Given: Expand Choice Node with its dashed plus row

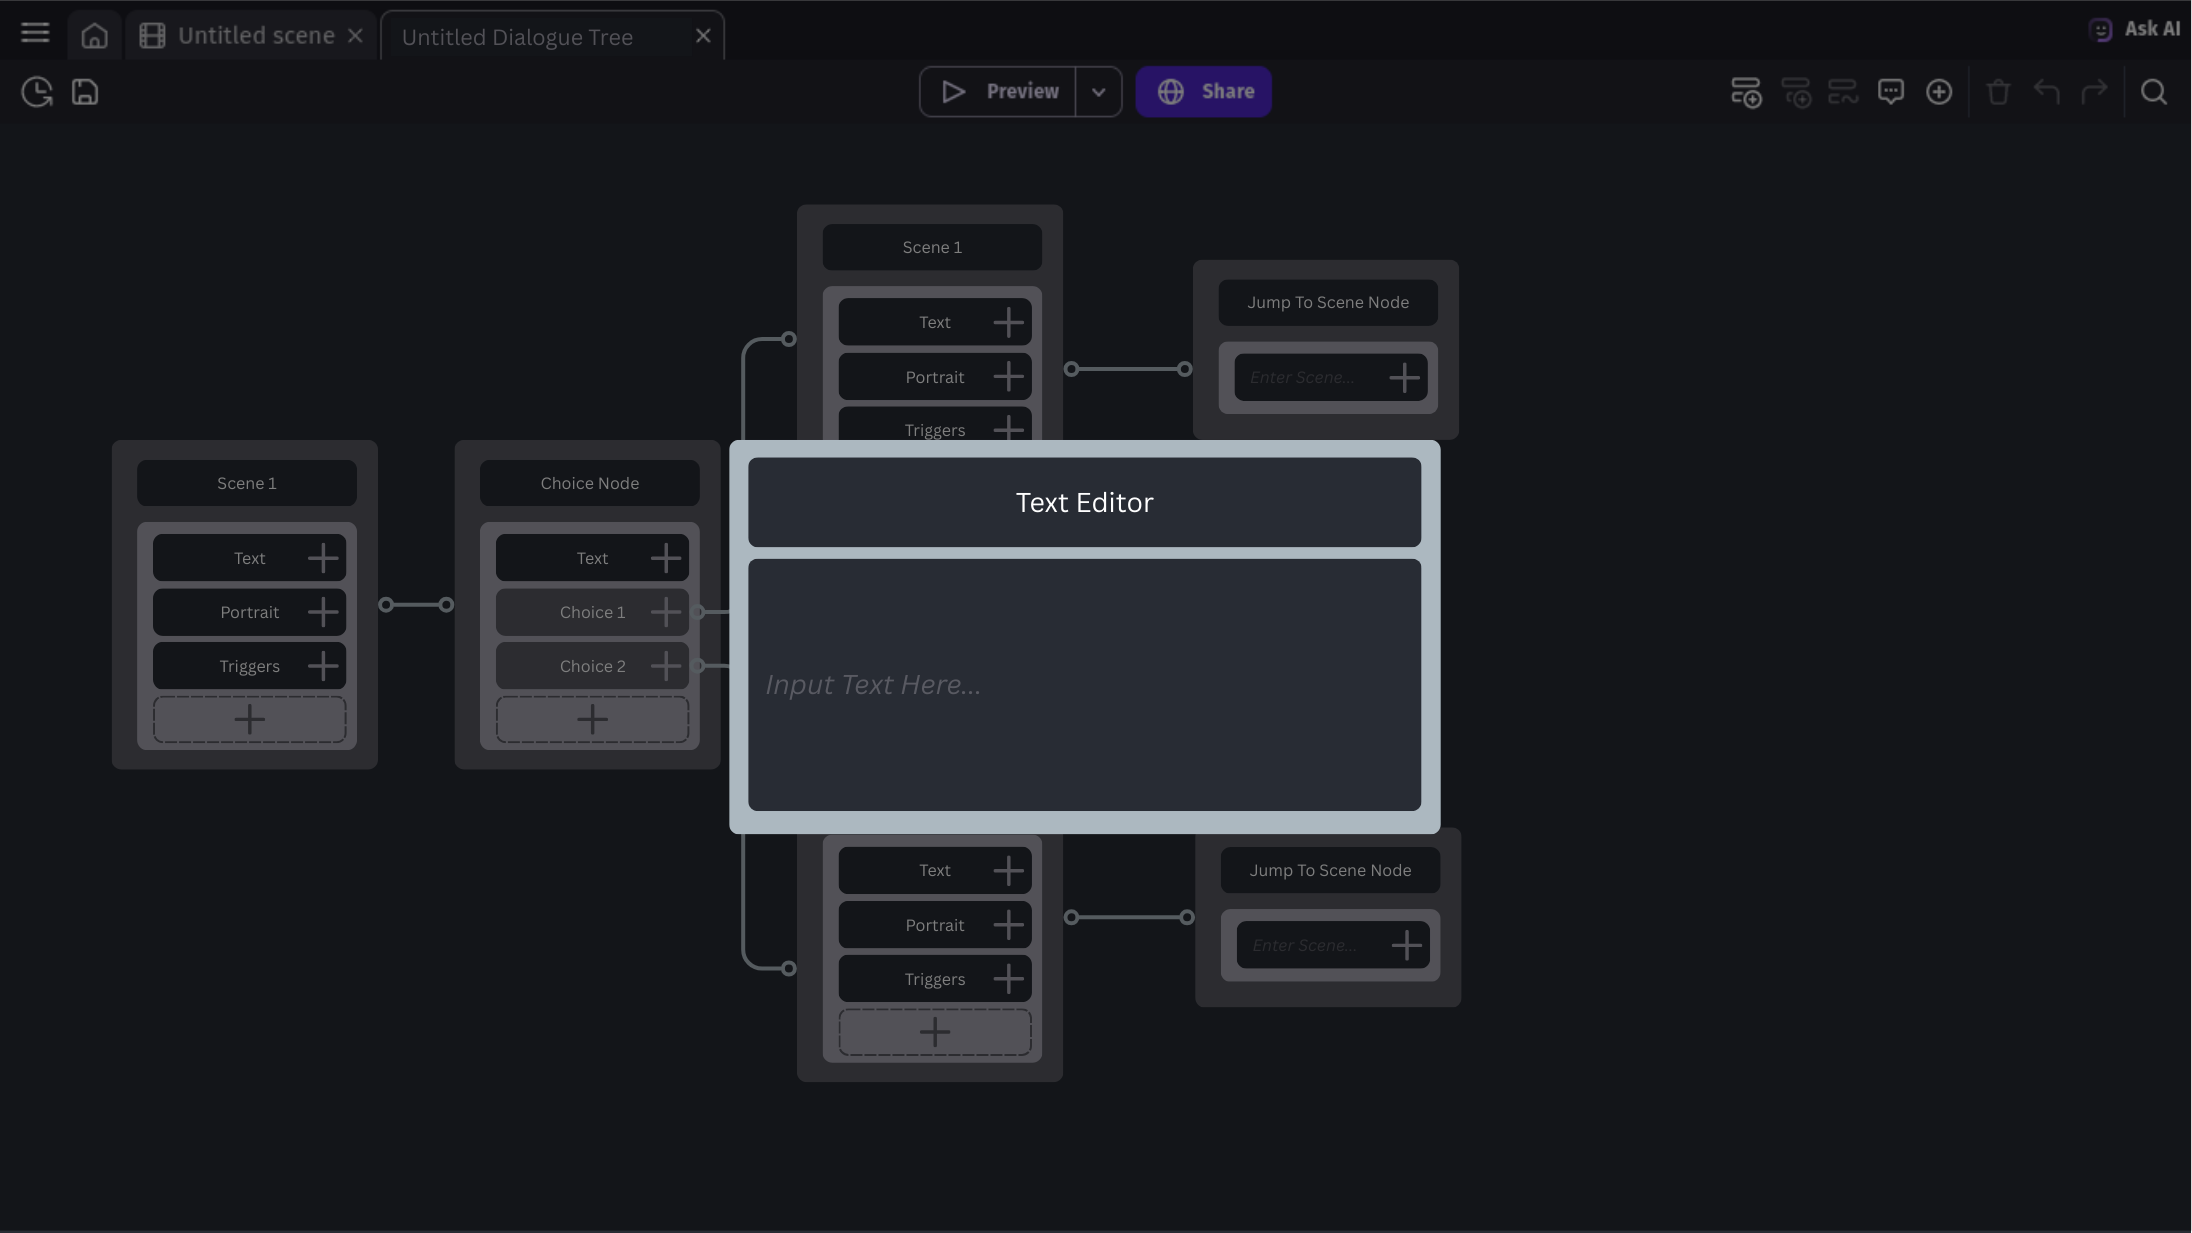Looking at the screenshot, I should [x=590, y=718].
